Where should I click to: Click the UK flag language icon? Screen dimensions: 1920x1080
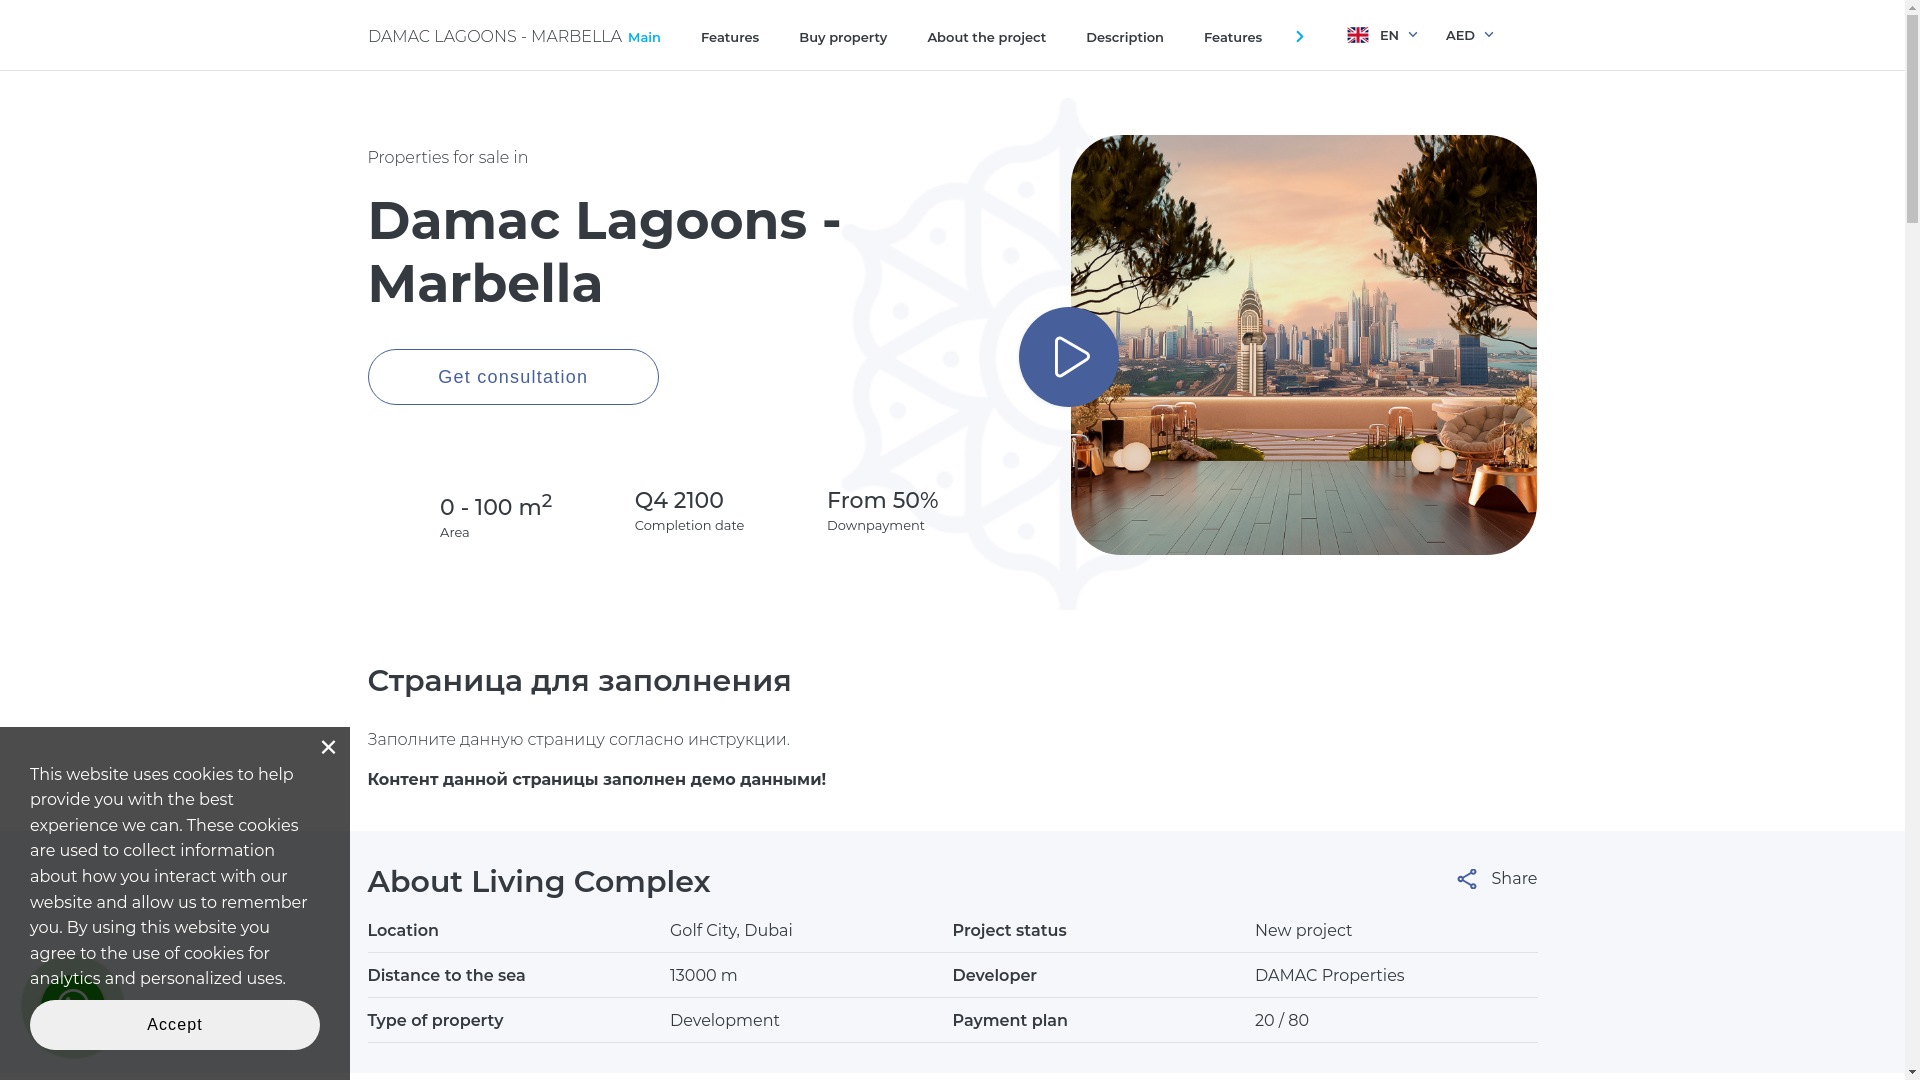1357,35
